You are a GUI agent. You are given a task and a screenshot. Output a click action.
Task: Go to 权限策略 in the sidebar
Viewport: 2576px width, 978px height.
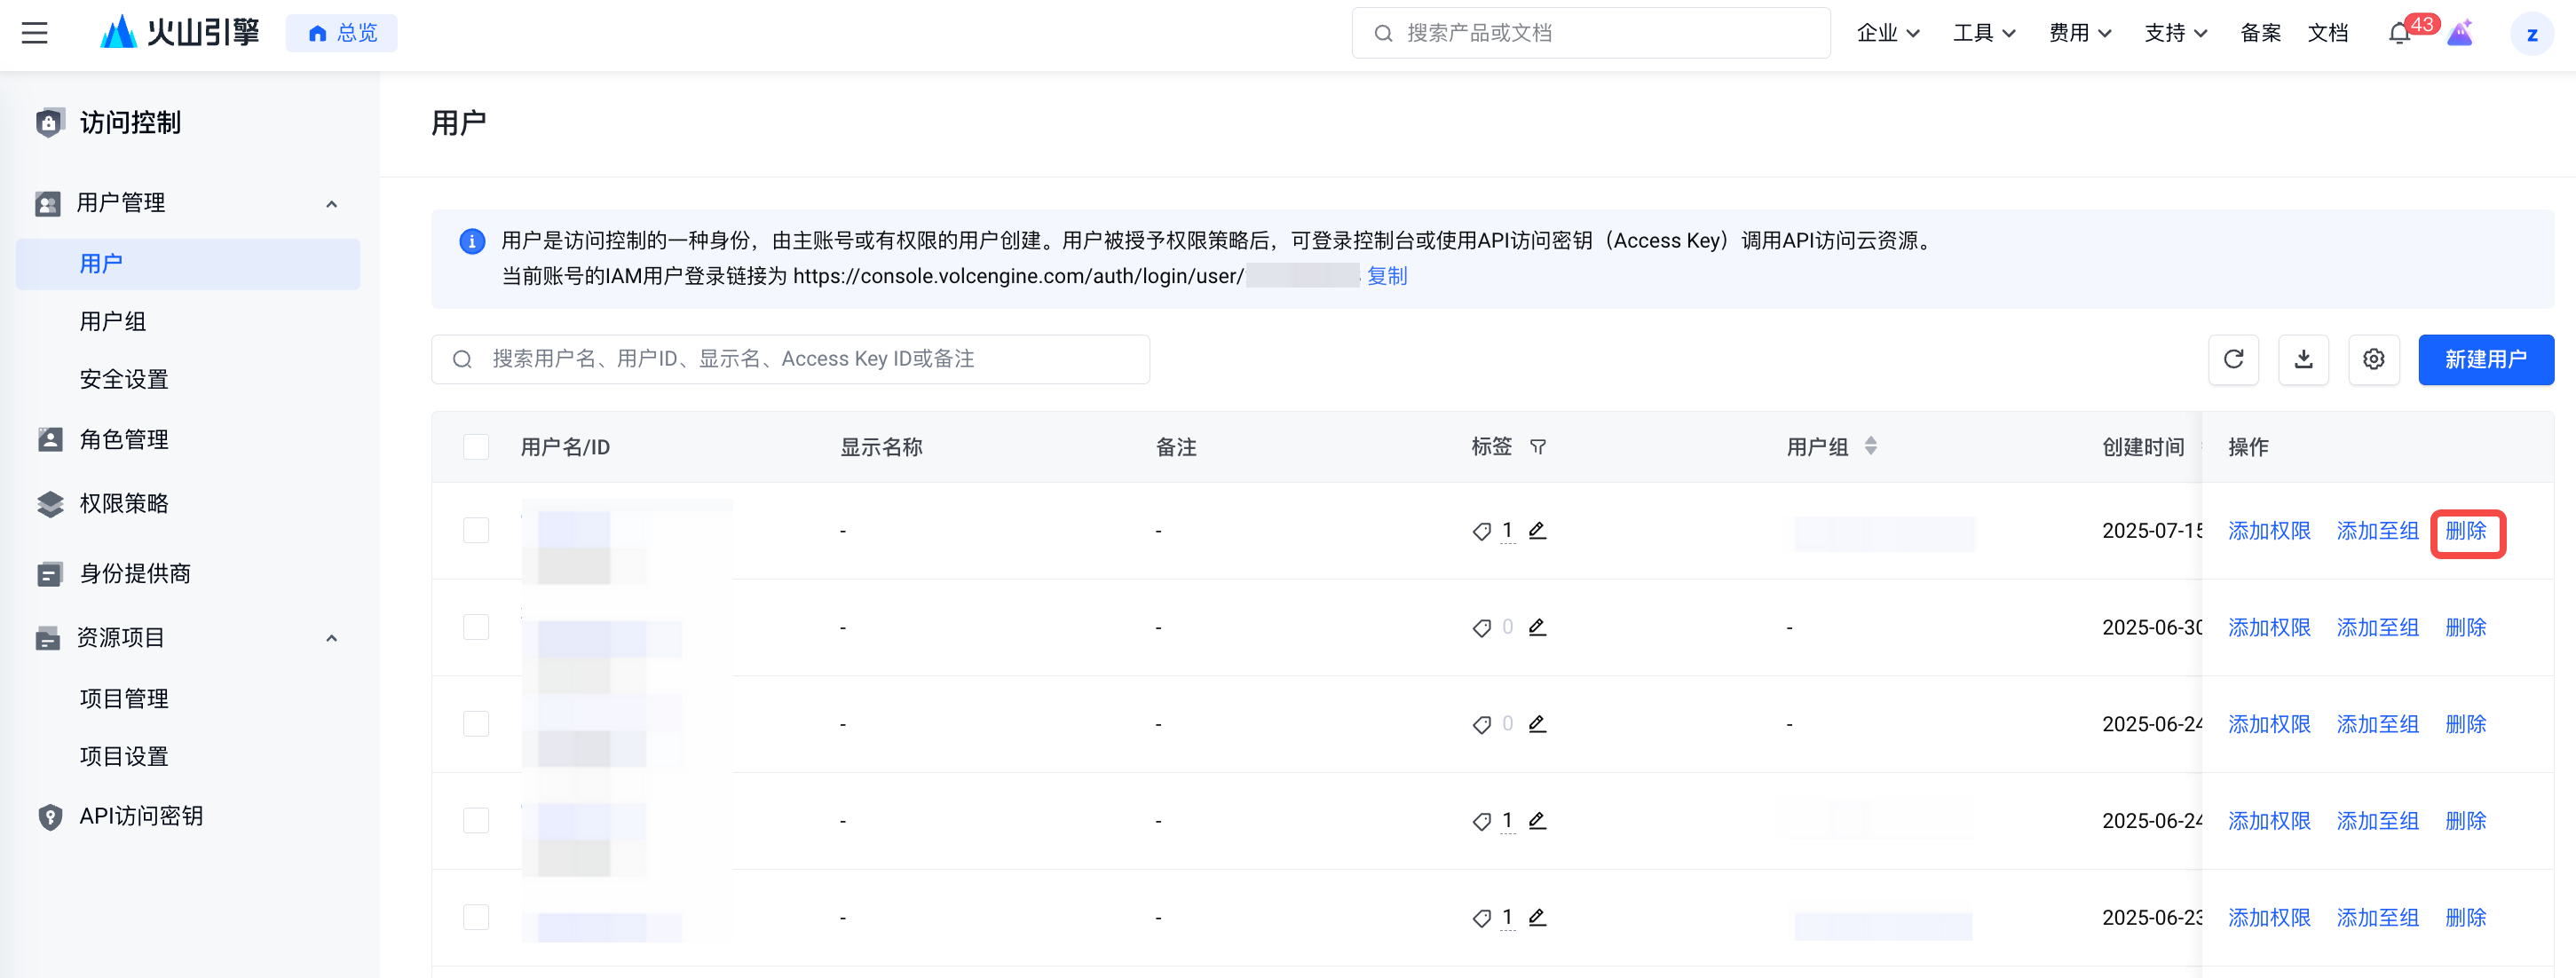(x=124, y=504)
